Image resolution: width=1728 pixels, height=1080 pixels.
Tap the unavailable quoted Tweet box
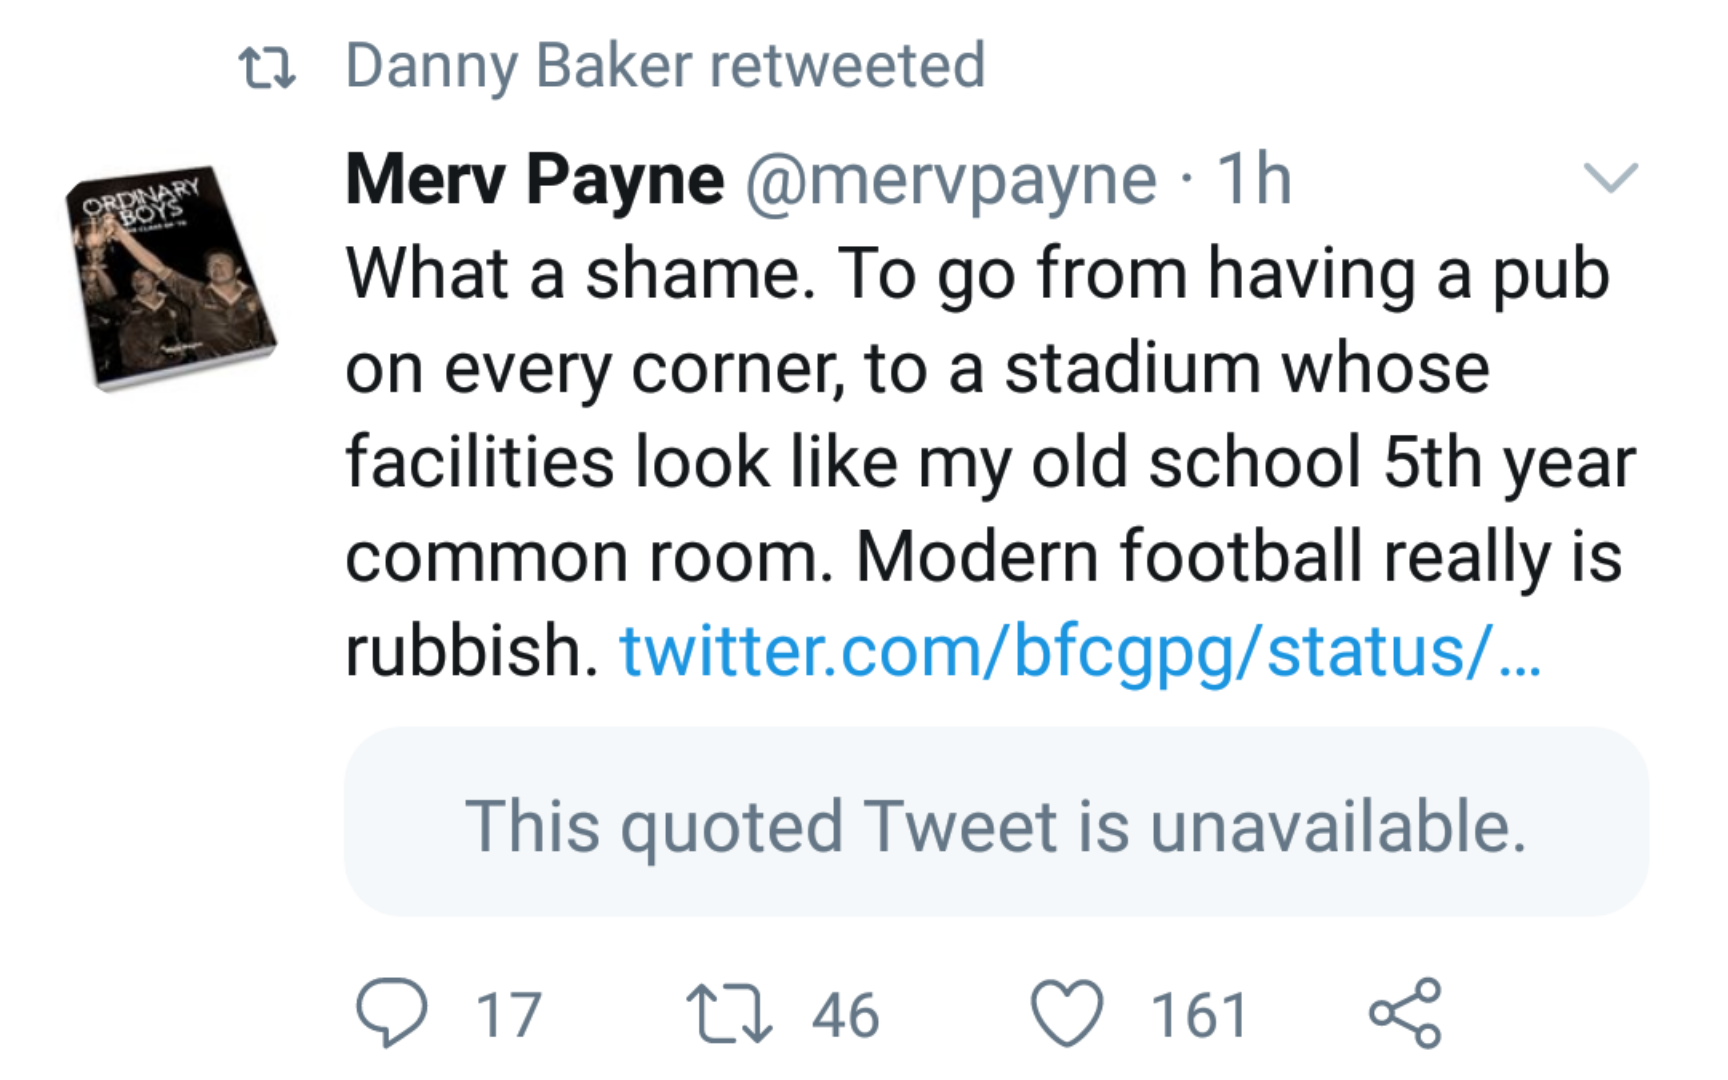point(996,822)
